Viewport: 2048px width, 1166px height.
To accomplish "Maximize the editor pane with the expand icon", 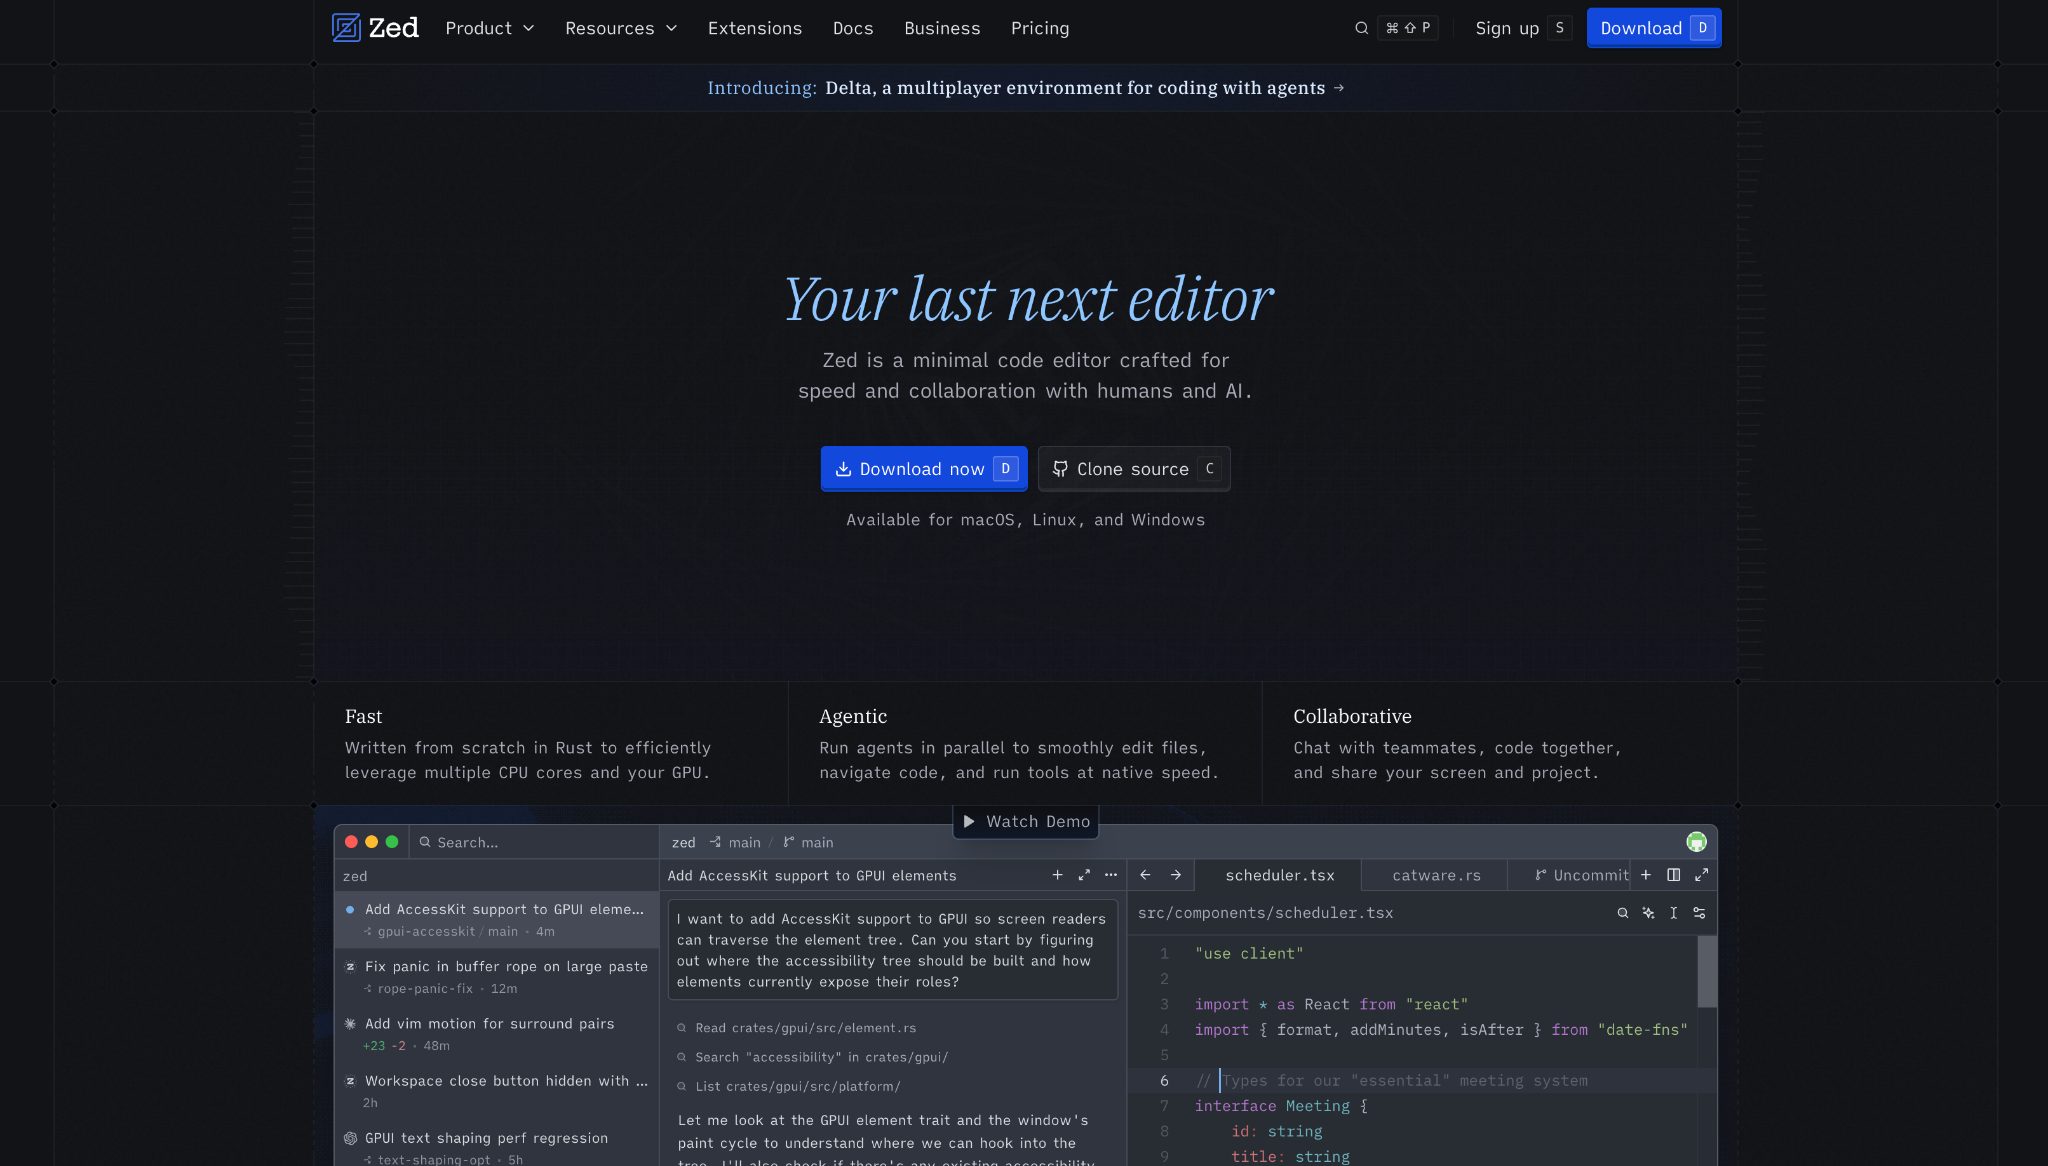I will [1702, 875].
